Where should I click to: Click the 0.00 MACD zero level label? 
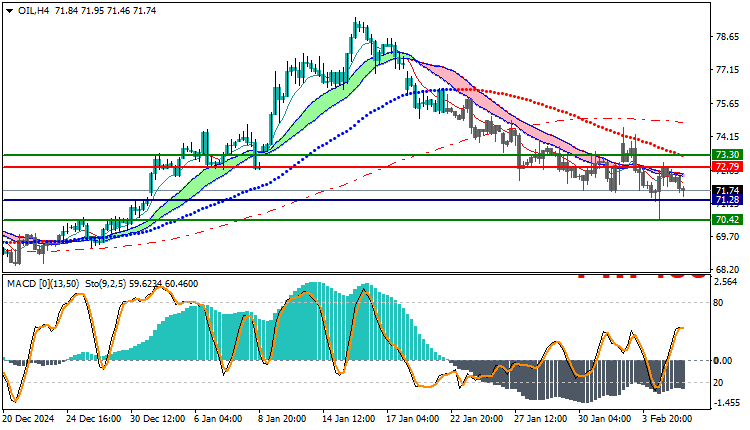tap(723, 361)
